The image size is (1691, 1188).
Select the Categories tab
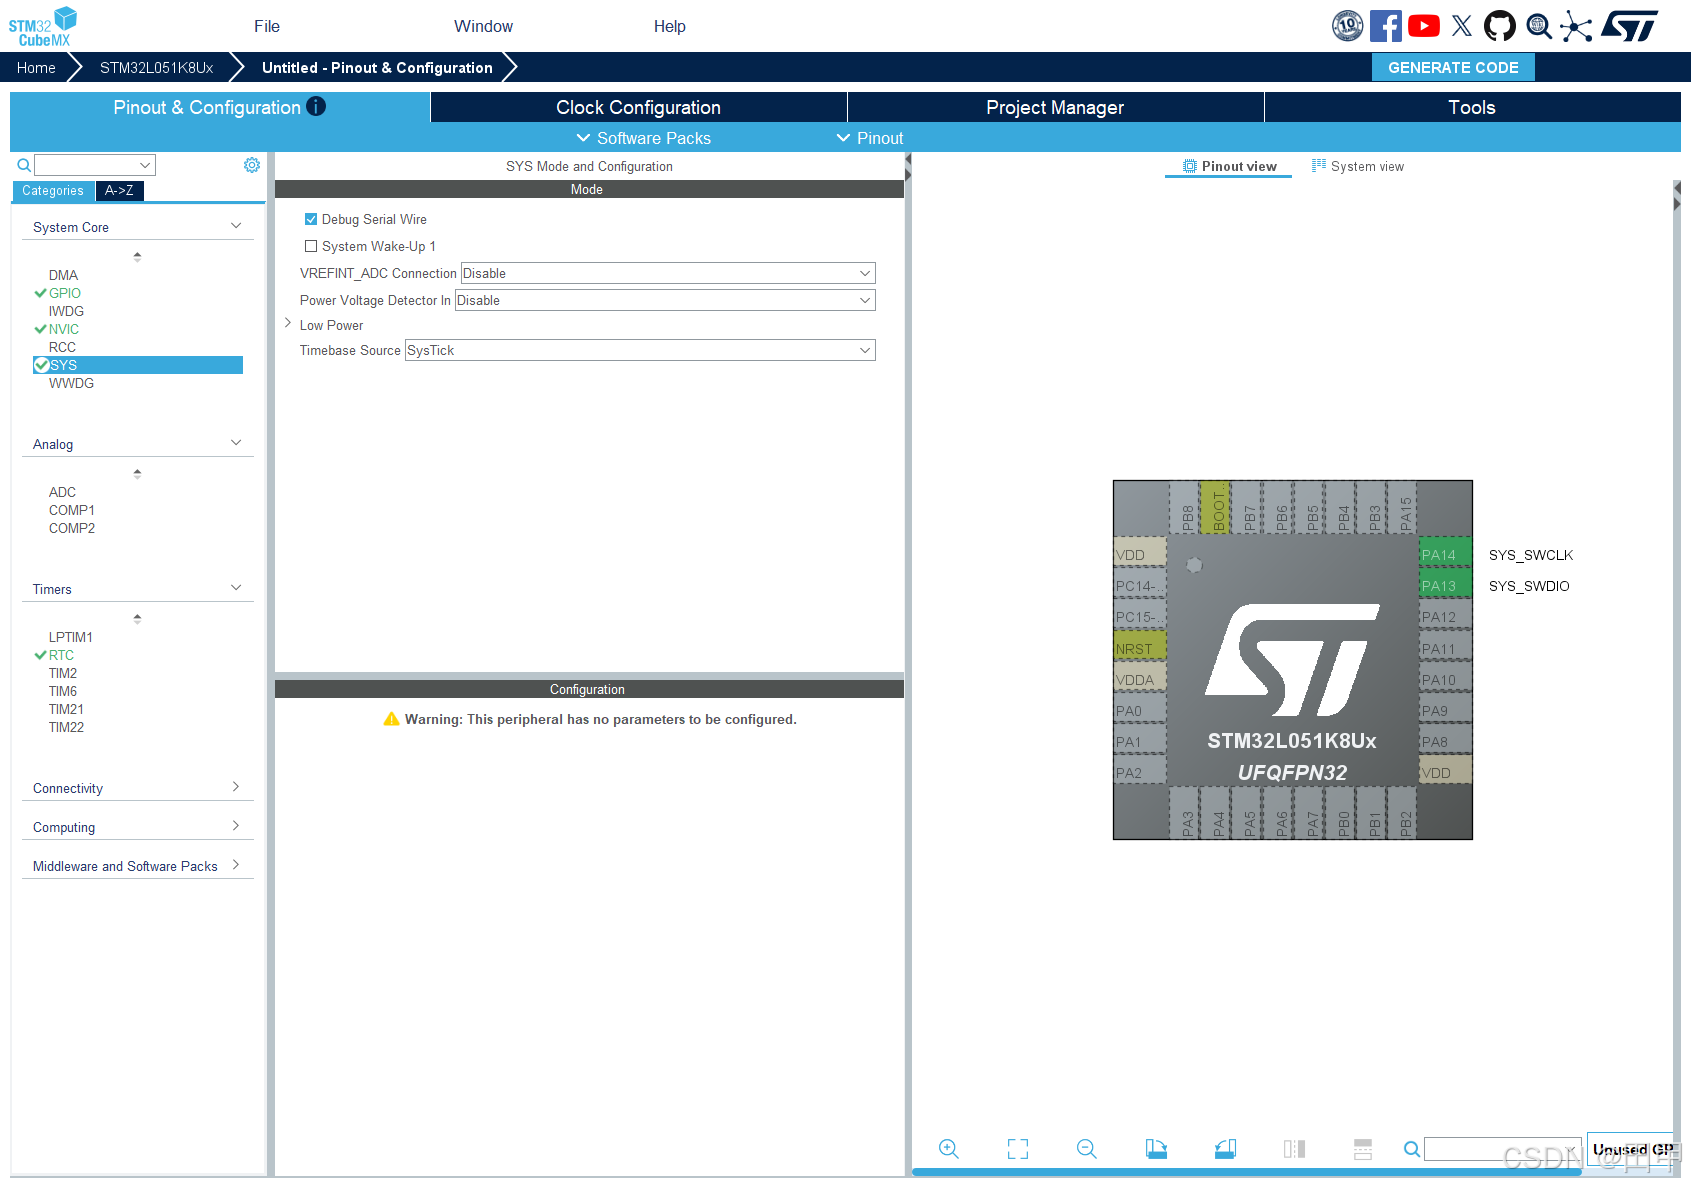(53, 190)
